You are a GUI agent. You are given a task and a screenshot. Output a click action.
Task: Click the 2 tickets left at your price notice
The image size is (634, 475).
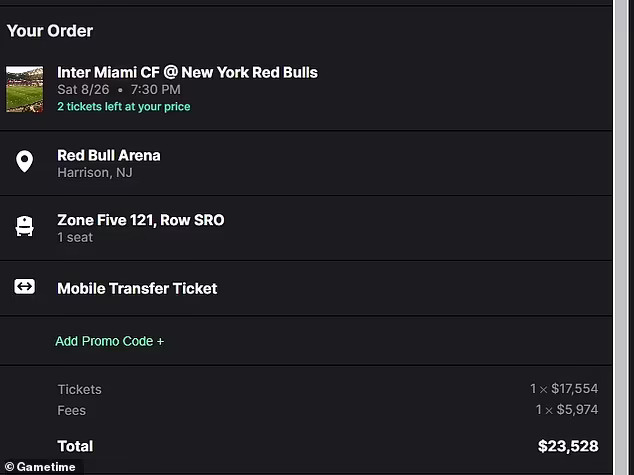tap(124, 106)
